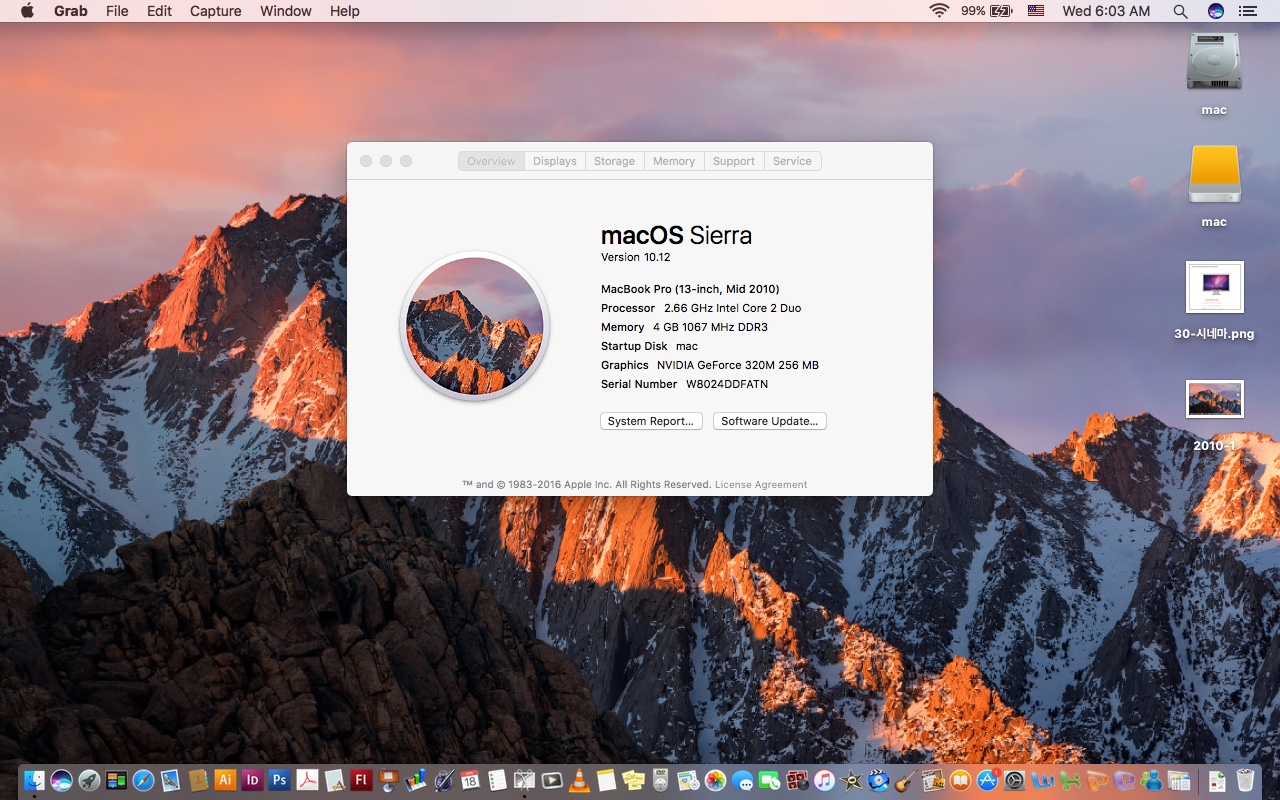Click the Siri icon in menu bar
Viewport: 1280px width, 800px height.
(x=1216, y=11)
